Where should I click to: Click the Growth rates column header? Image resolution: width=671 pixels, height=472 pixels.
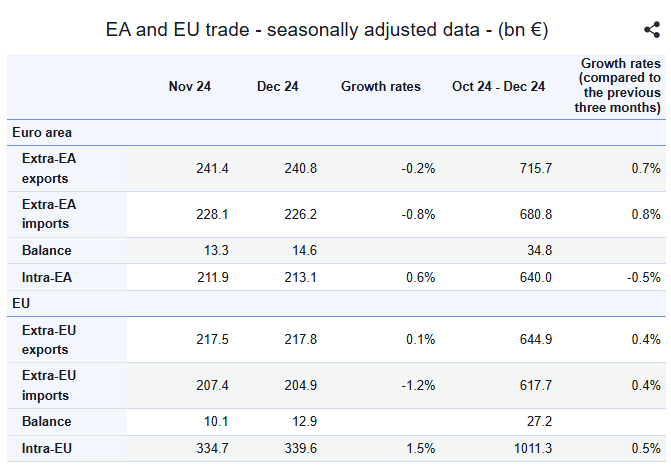(380, 86)
